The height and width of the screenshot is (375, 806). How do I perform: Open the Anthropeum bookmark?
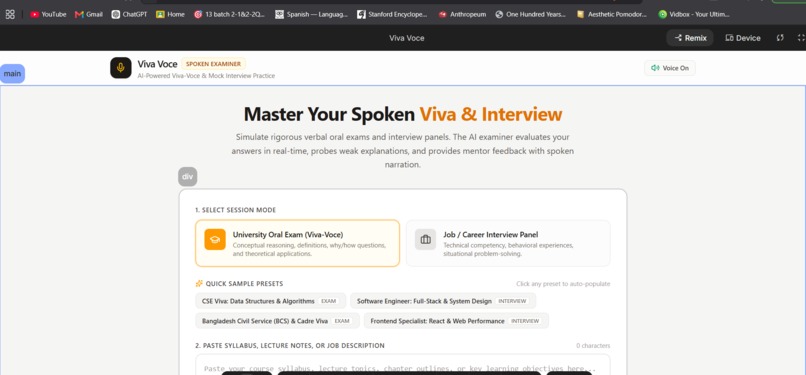point(462,14)
